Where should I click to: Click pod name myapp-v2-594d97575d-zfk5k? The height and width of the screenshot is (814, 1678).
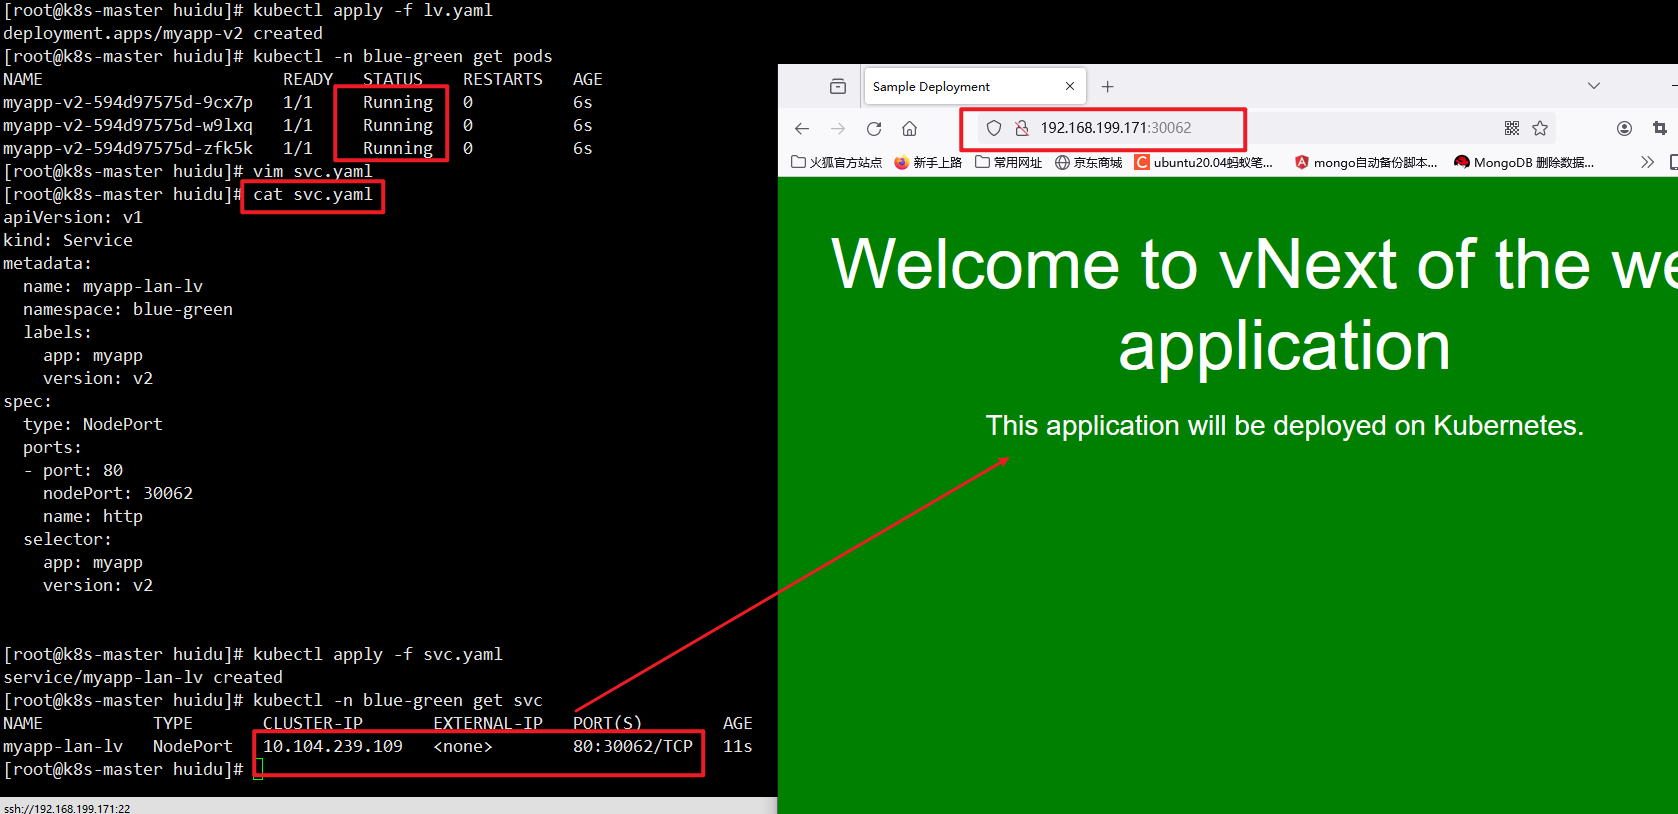point(128,148)
